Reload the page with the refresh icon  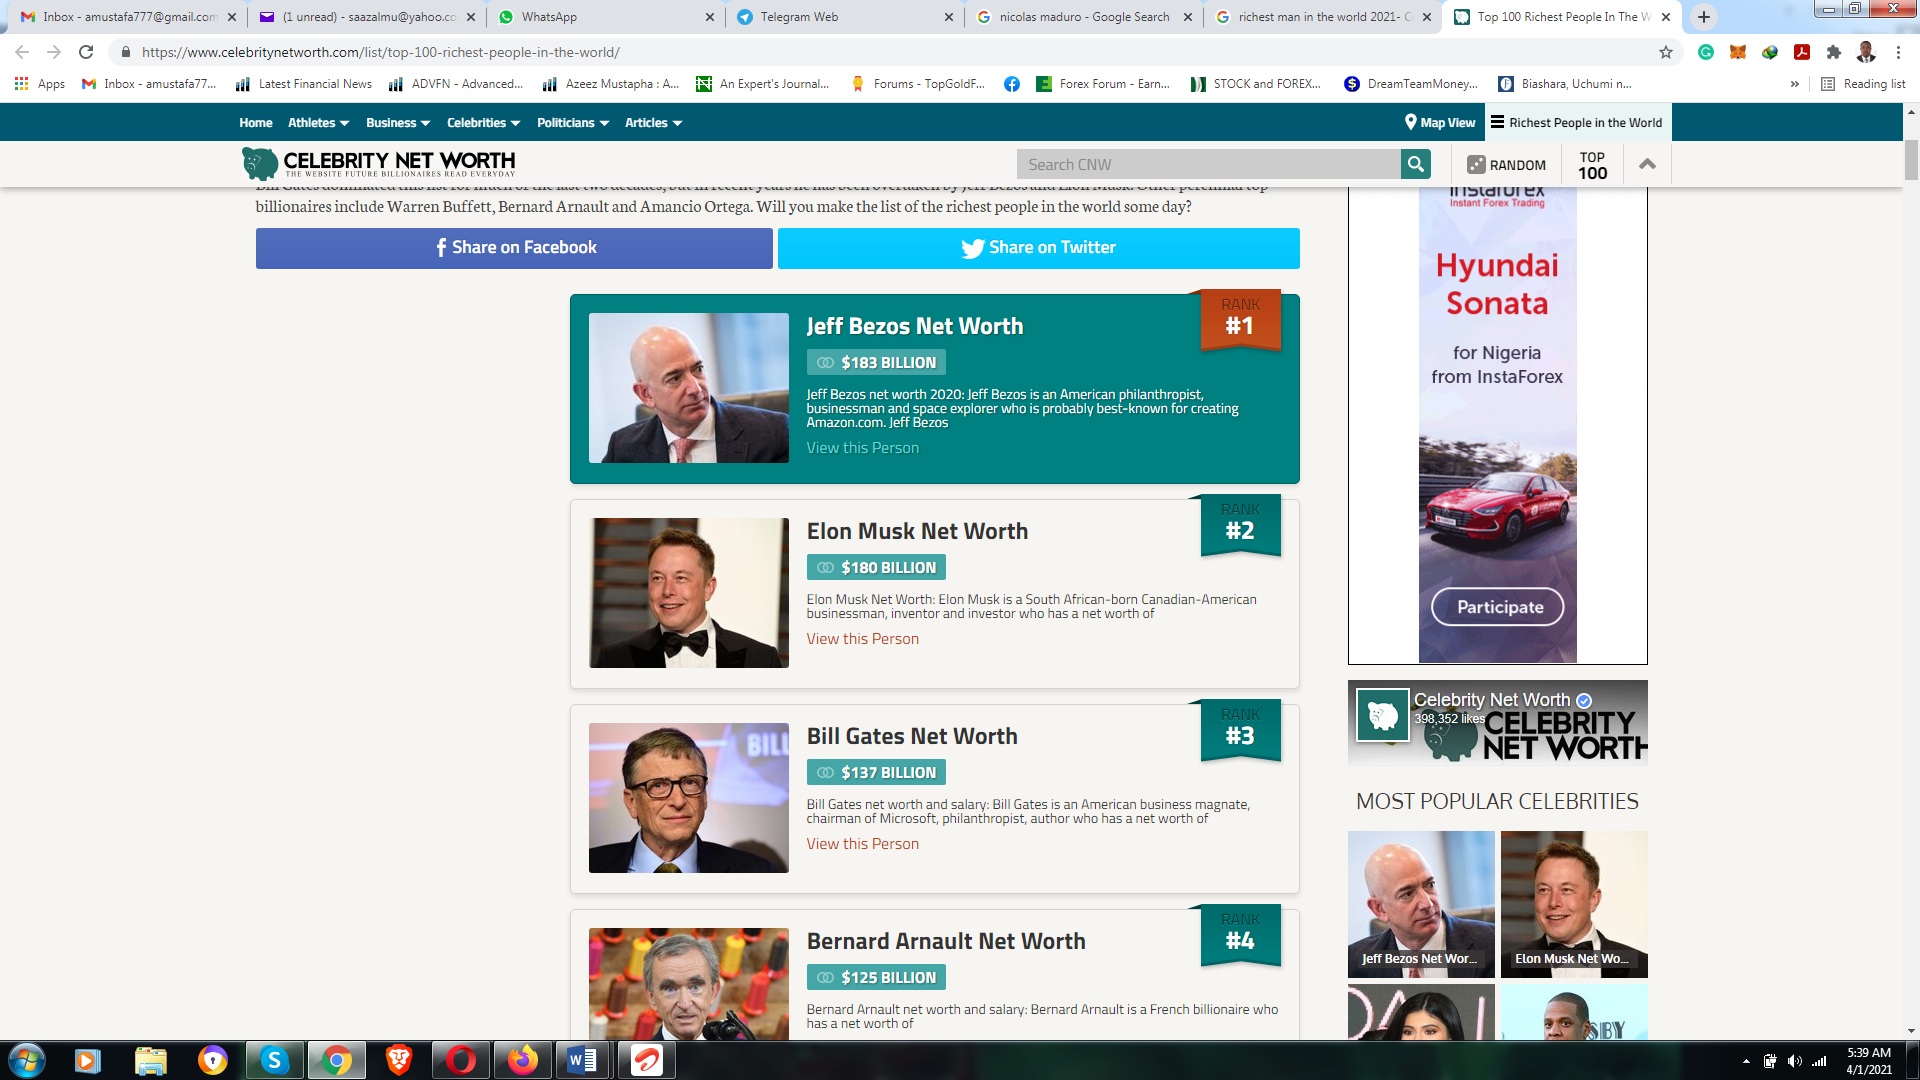pos(86,52)
